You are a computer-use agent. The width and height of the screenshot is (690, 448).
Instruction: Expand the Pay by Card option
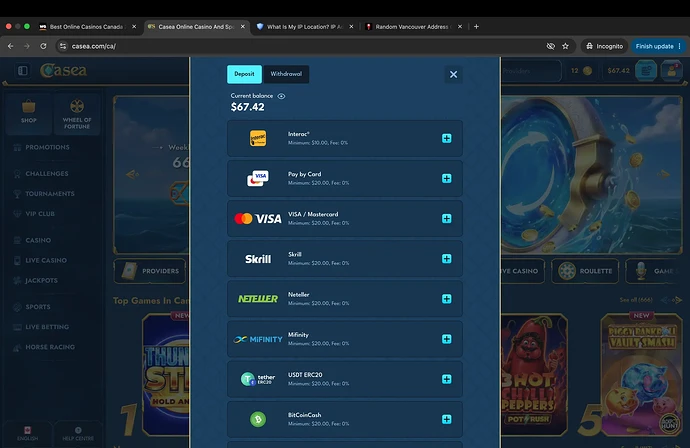coord(446,179)
